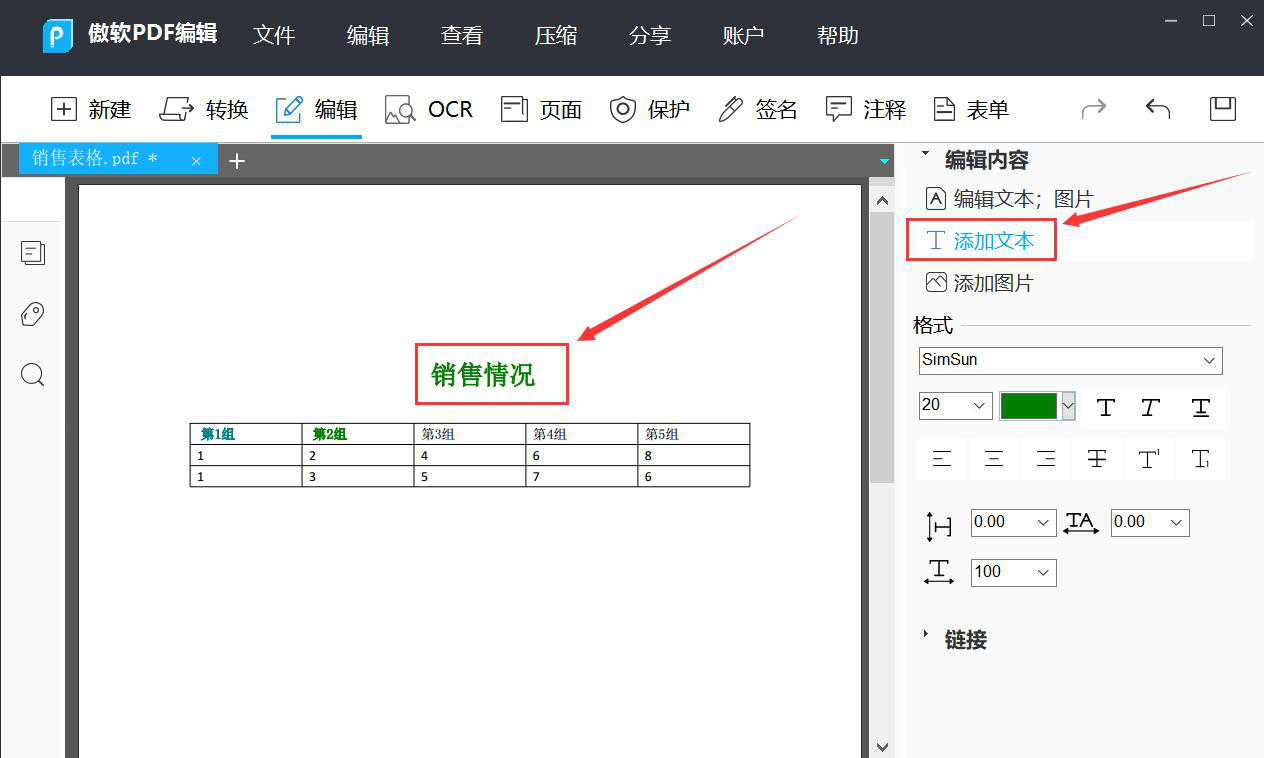Click the scrollbar down arrow
Viewport: 1264px width, 758px height.
[882, 746]
